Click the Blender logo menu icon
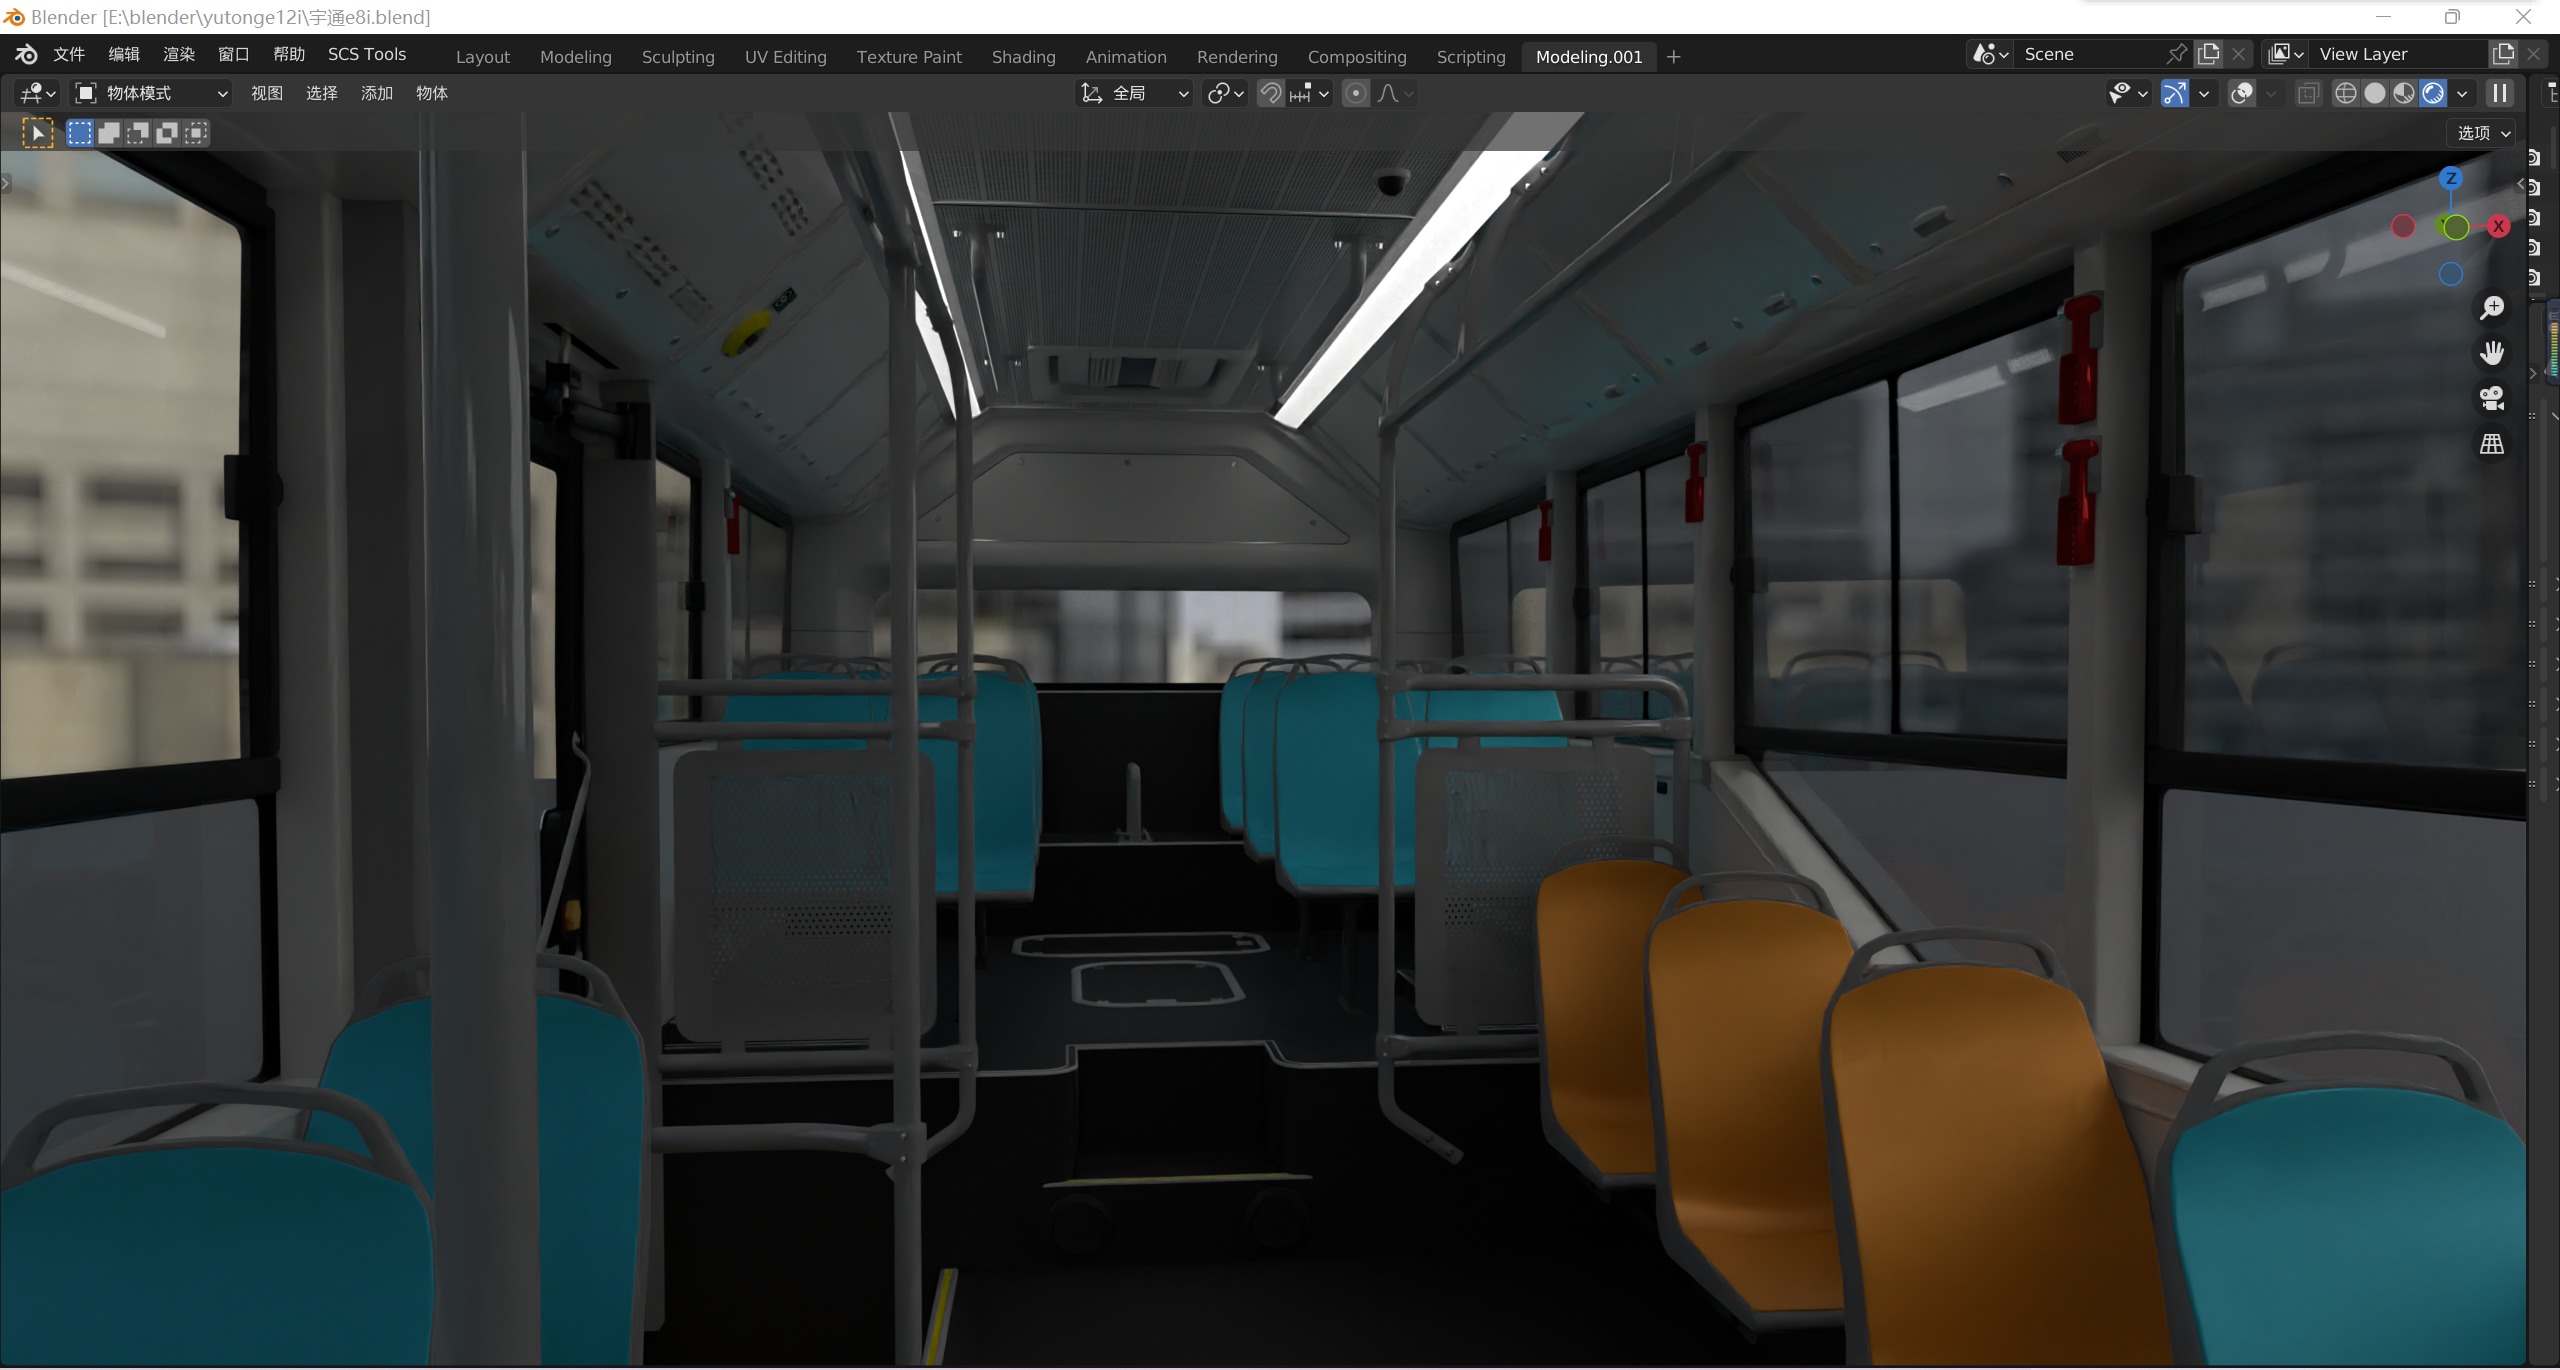The width and height of the screenshot is (2560, 1370). coord(26,54)
